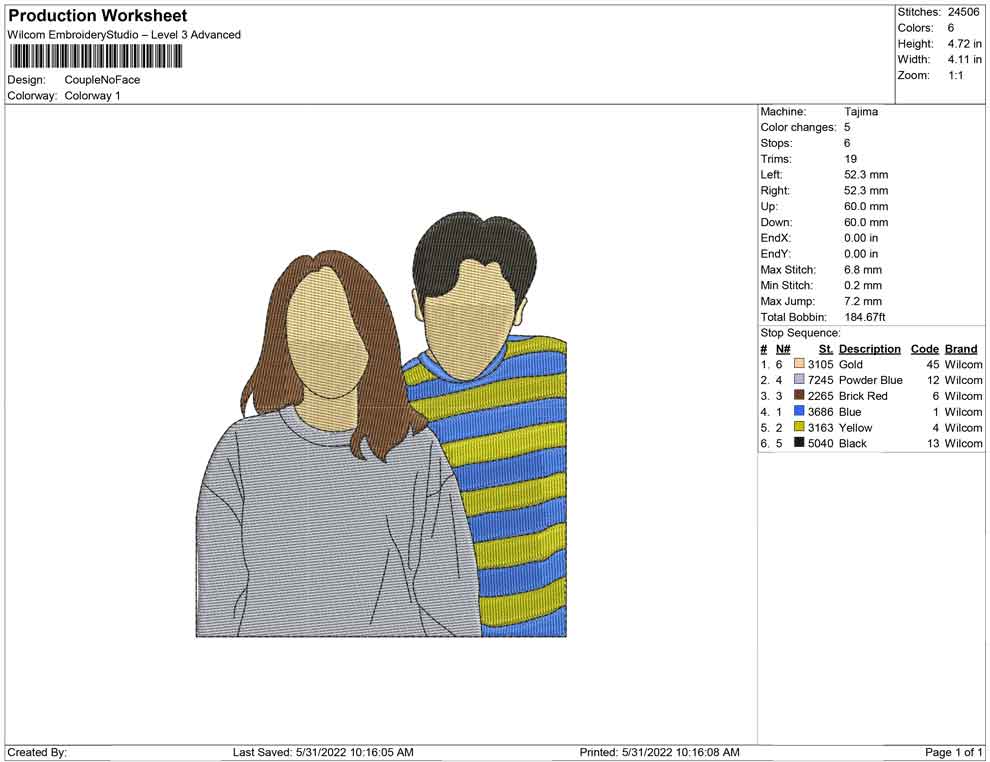Click the Black thread color swatch
Image resolution: width=990 pixels, height=762 pixels.
799,443
